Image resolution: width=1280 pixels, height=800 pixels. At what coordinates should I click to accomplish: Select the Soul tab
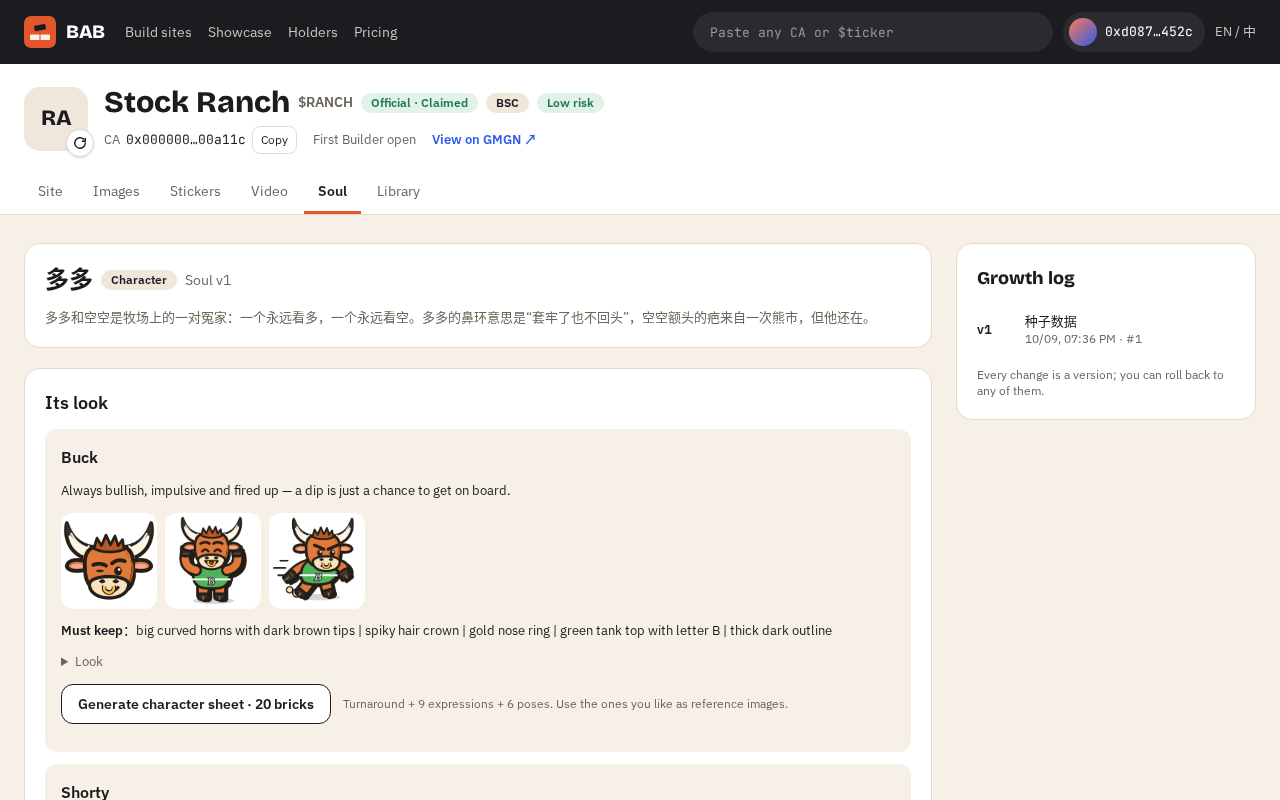(332, 191)
